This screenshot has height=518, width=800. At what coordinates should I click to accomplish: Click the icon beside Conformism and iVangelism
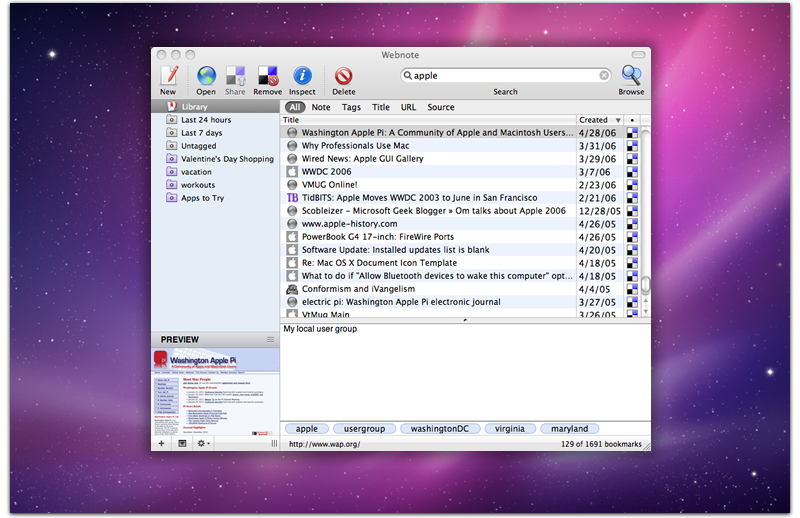[x=292, y=289]
